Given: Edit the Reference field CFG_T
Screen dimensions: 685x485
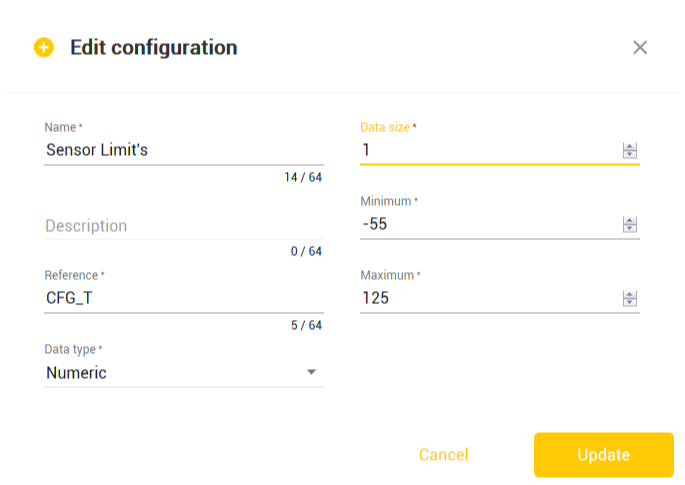Looking at the screenshot, I should [183, 298].
